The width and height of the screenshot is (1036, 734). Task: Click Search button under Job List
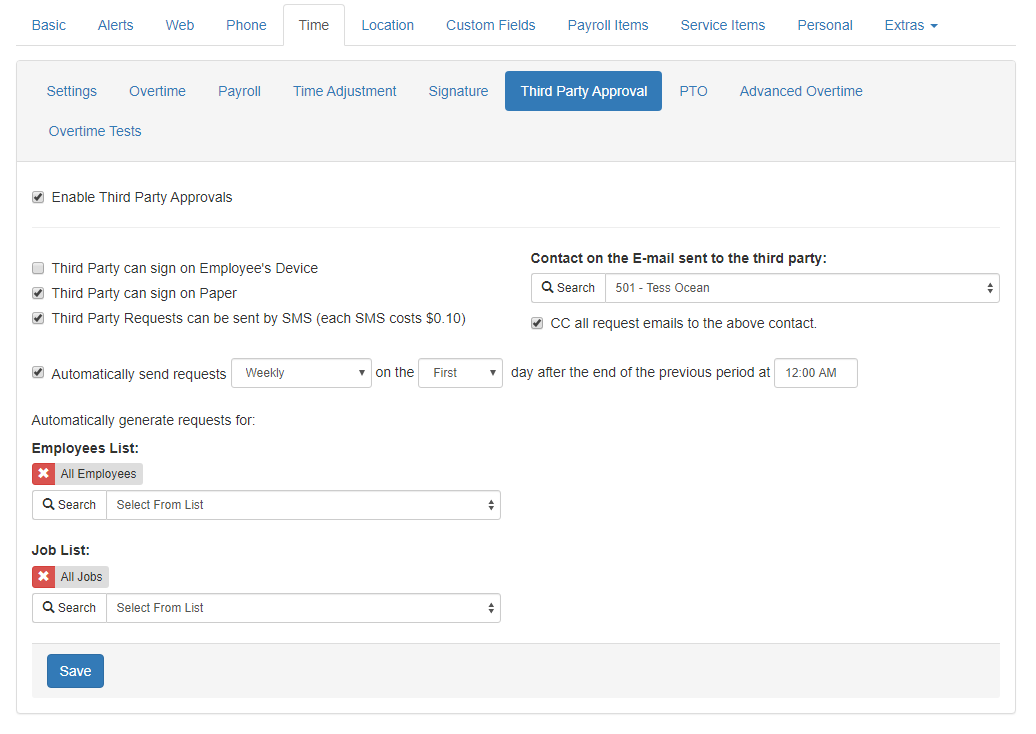click(x=69, y=608)
